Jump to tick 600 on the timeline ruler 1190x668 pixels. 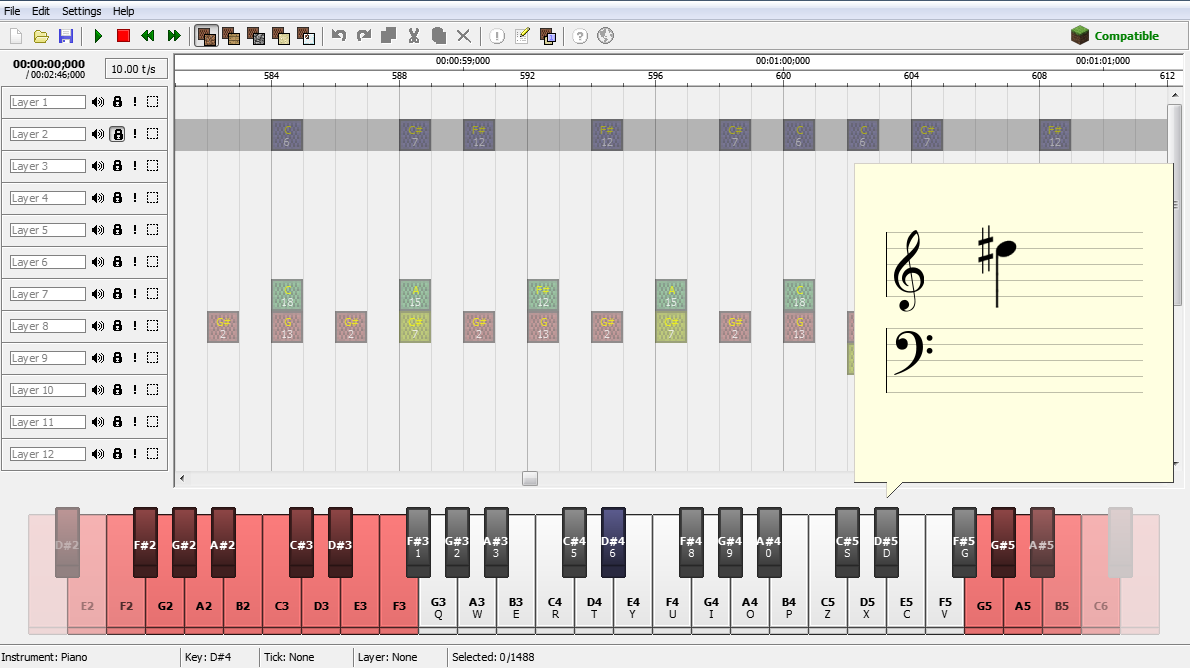tap(783, 76)
